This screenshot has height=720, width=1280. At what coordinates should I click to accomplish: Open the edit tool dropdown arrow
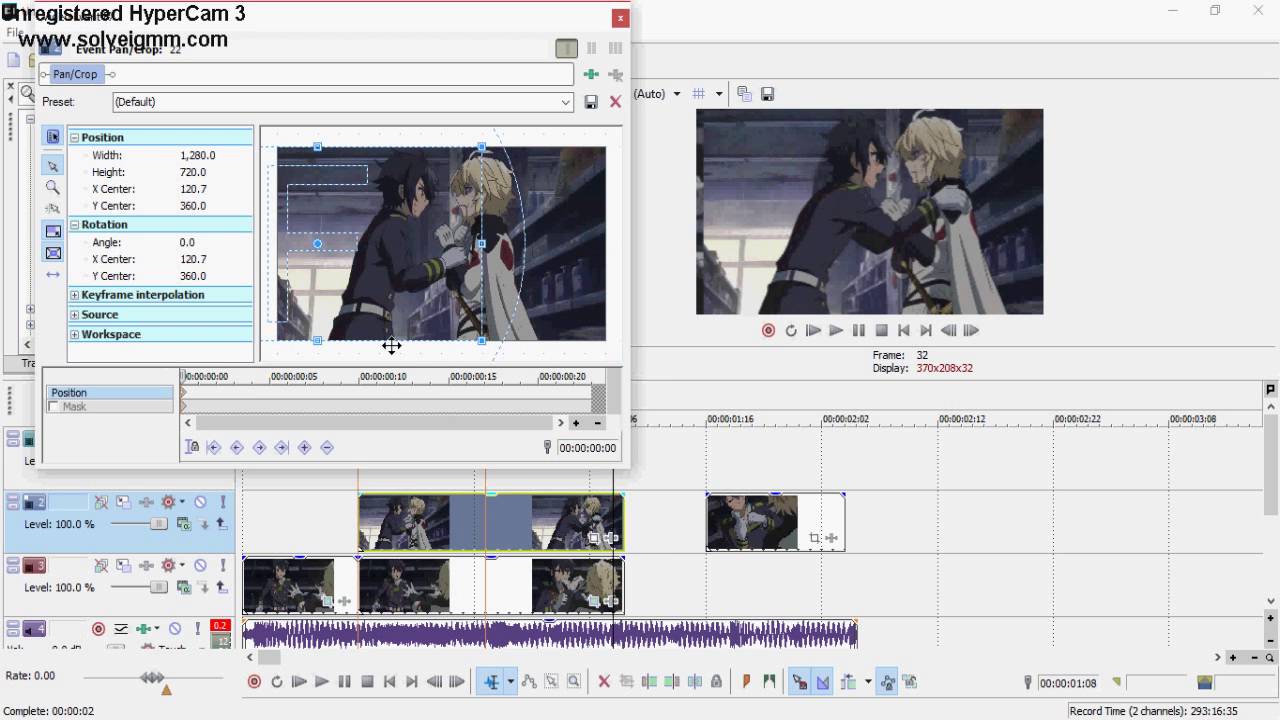point(510,682)
